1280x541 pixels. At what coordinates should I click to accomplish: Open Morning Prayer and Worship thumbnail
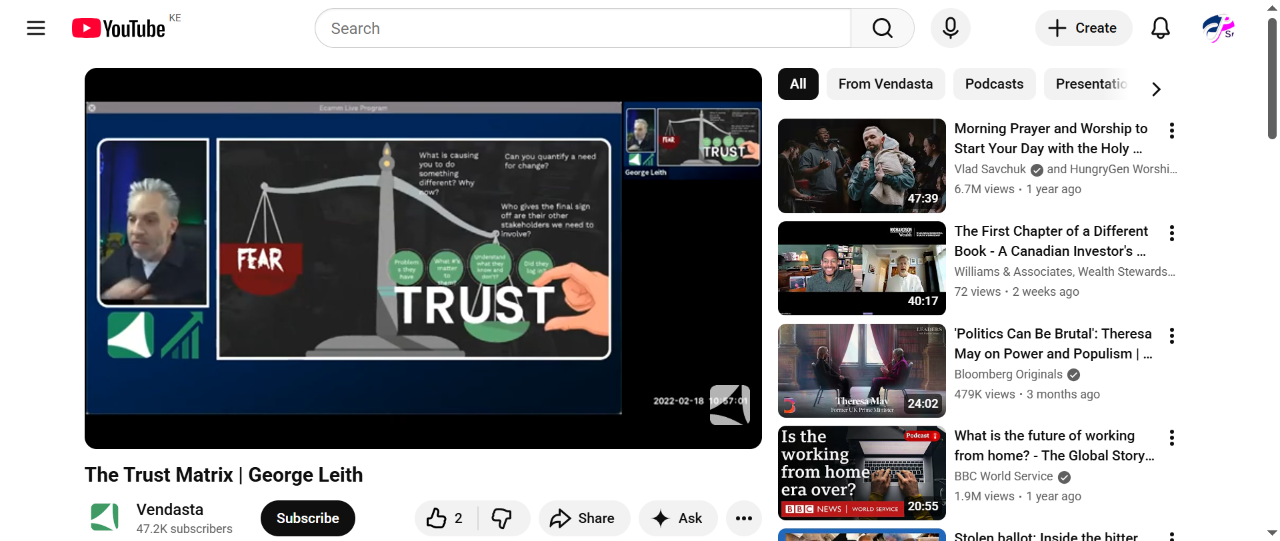click(x=862, y=166)
